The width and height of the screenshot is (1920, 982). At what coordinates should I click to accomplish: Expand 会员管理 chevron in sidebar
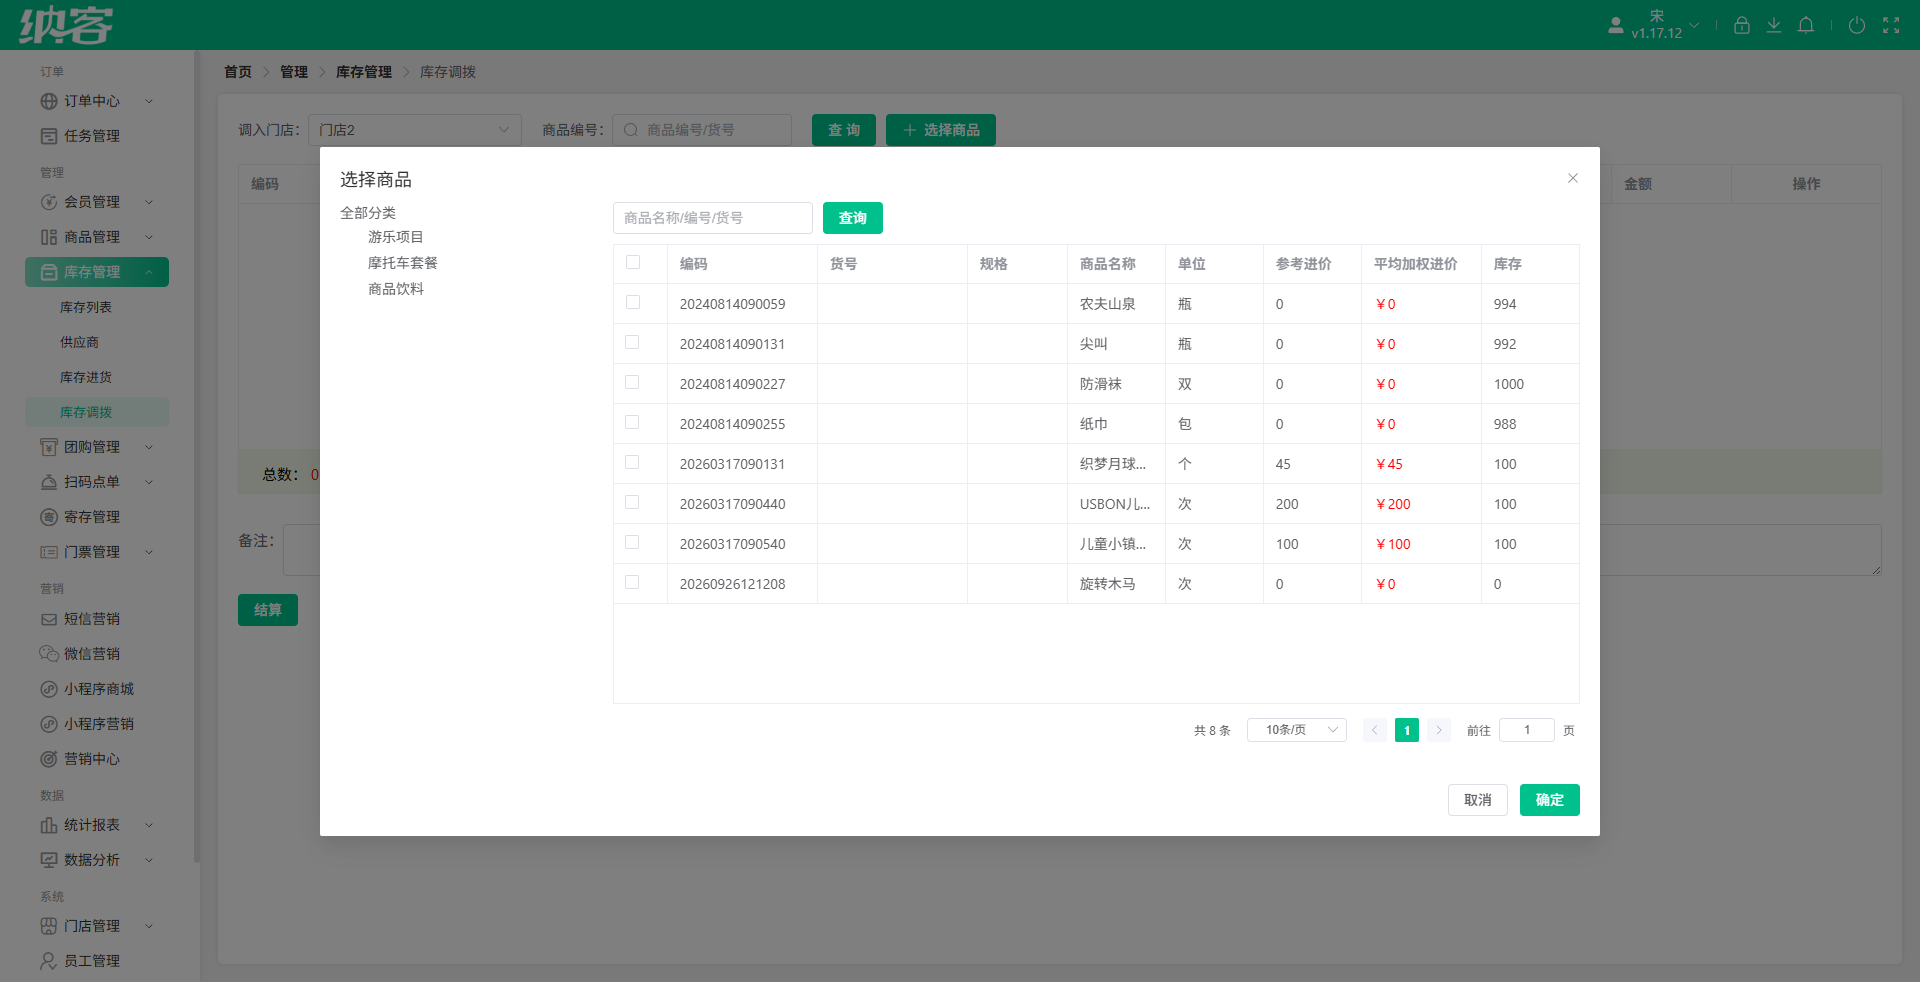point(149,202)
